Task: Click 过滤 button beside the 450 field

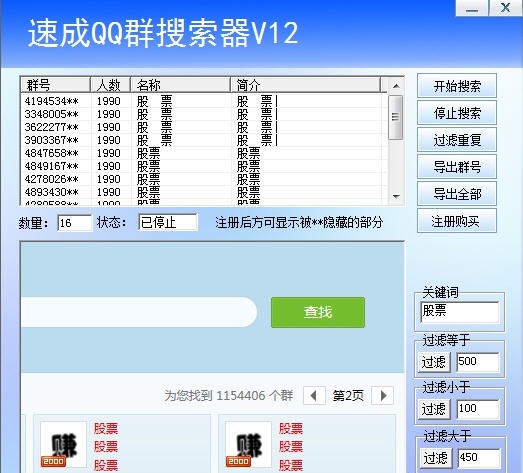Action: click(x=436, y=458)
